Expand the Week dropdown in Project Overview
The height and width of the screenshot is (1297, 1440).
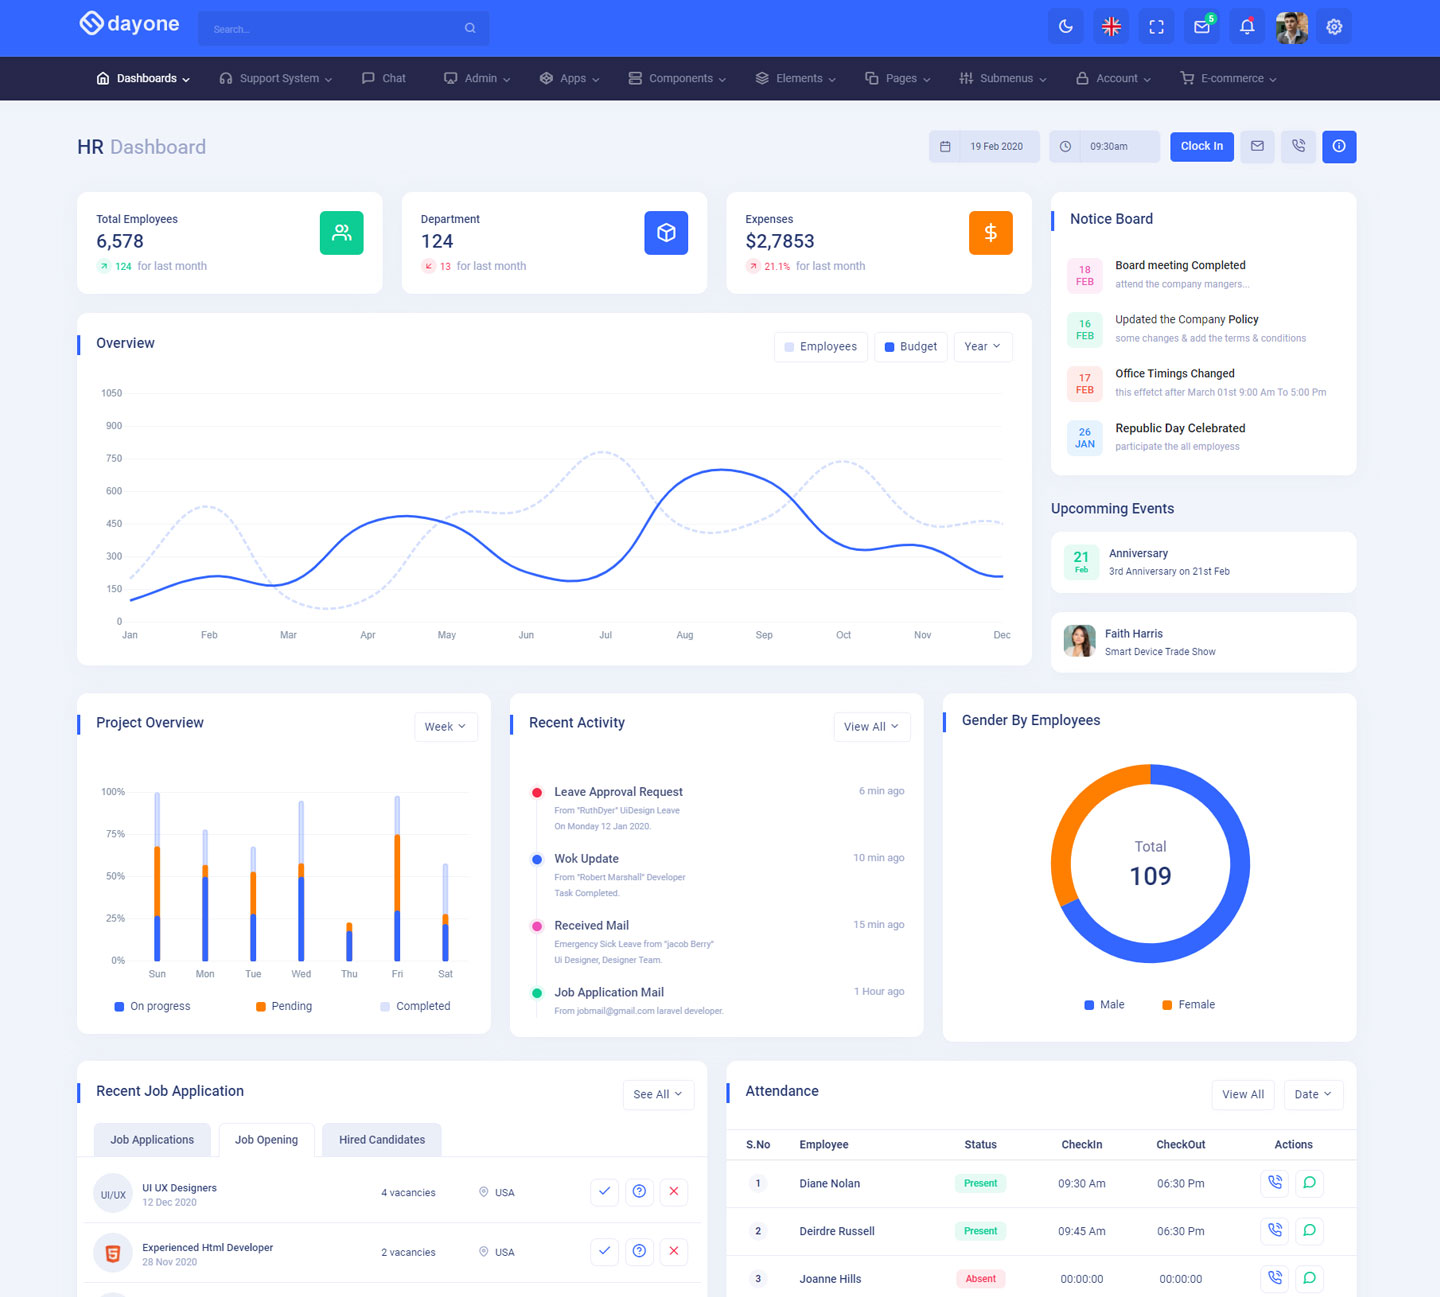click(445, 727)
